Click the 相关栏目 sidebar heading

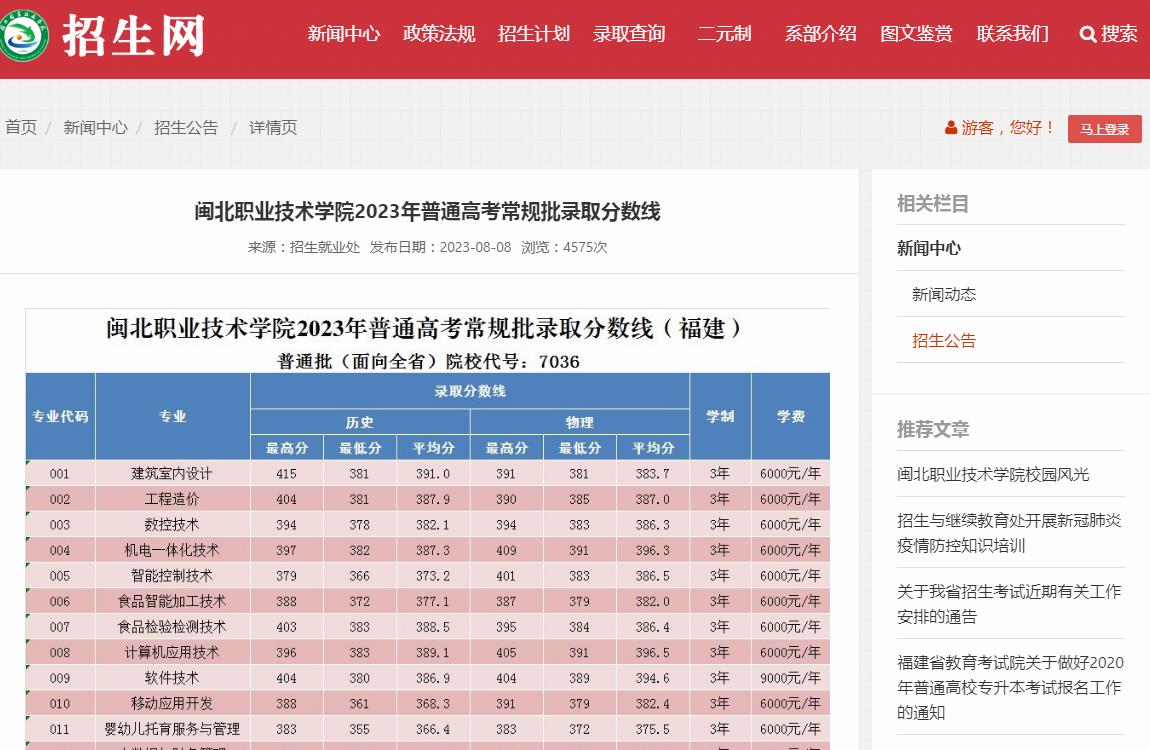point(933,203)
